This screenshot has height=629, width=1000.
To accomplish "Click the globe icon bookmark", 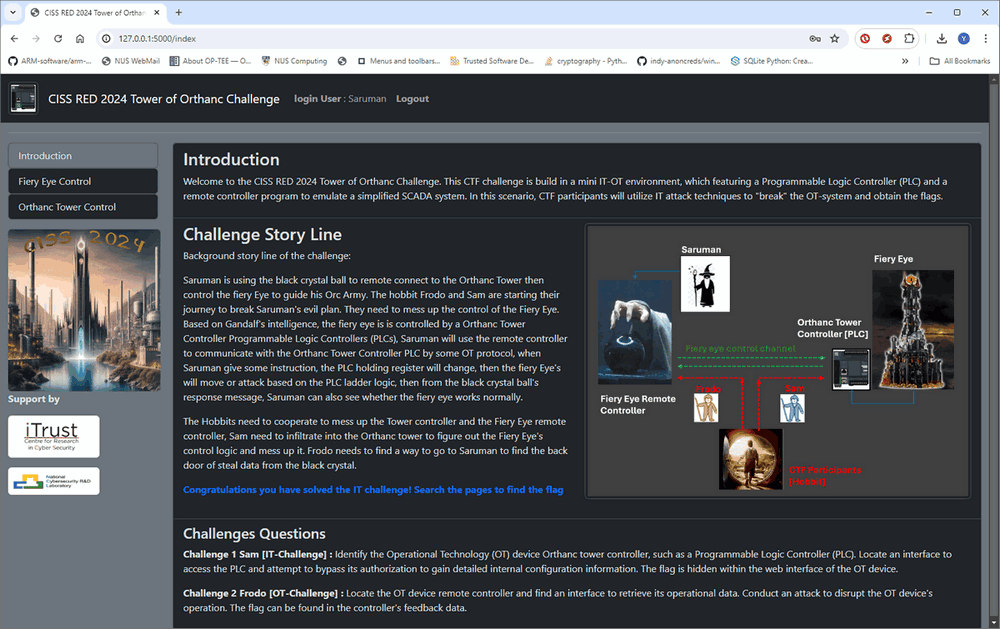I will tap(342, 61).
